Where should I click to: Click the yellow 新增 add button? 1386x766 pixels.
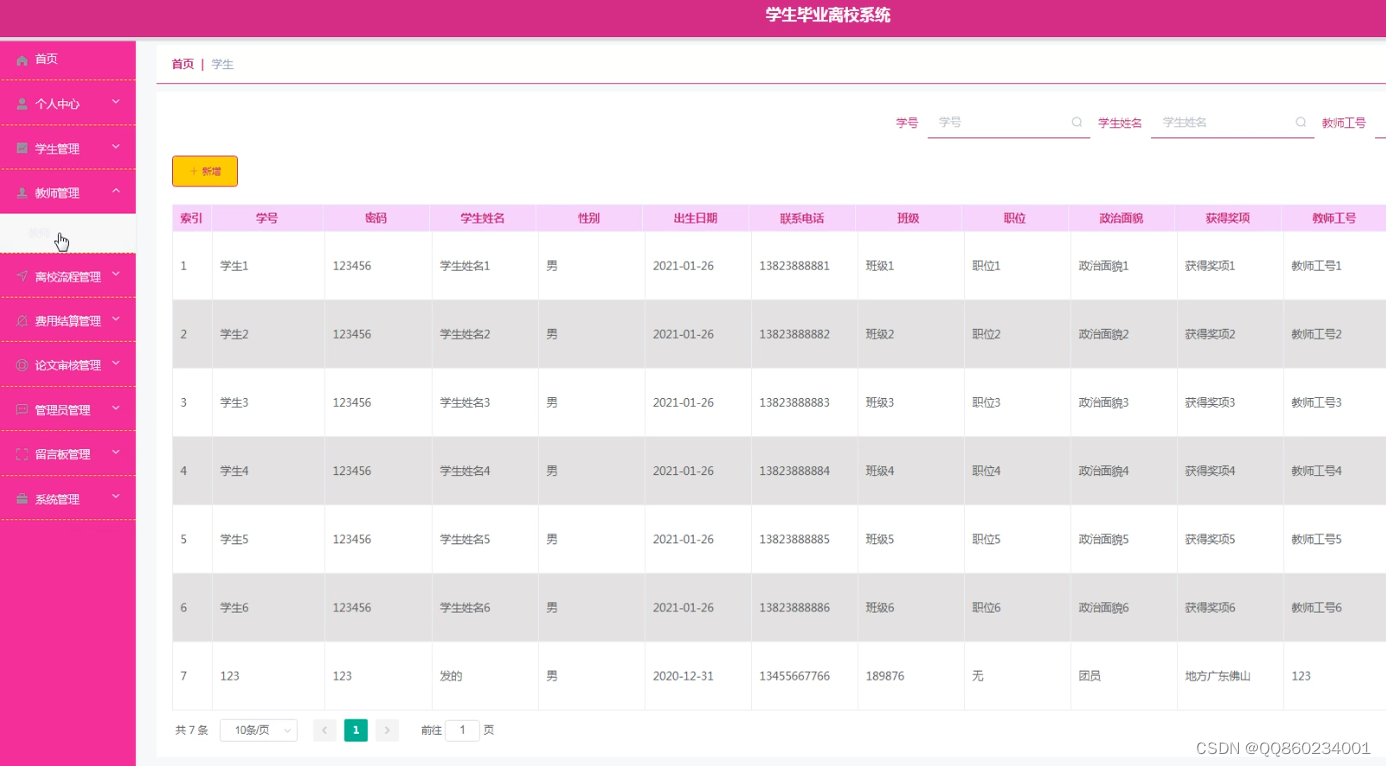[205, 171]
